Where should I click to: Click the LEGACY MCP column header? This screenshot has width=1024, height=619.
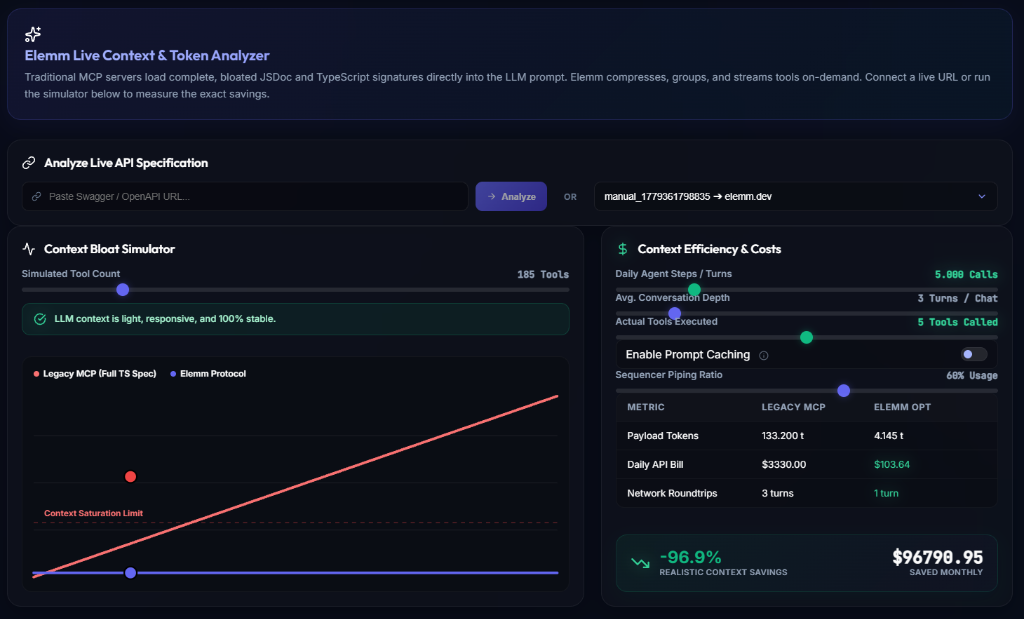click(x=793, y=407)
